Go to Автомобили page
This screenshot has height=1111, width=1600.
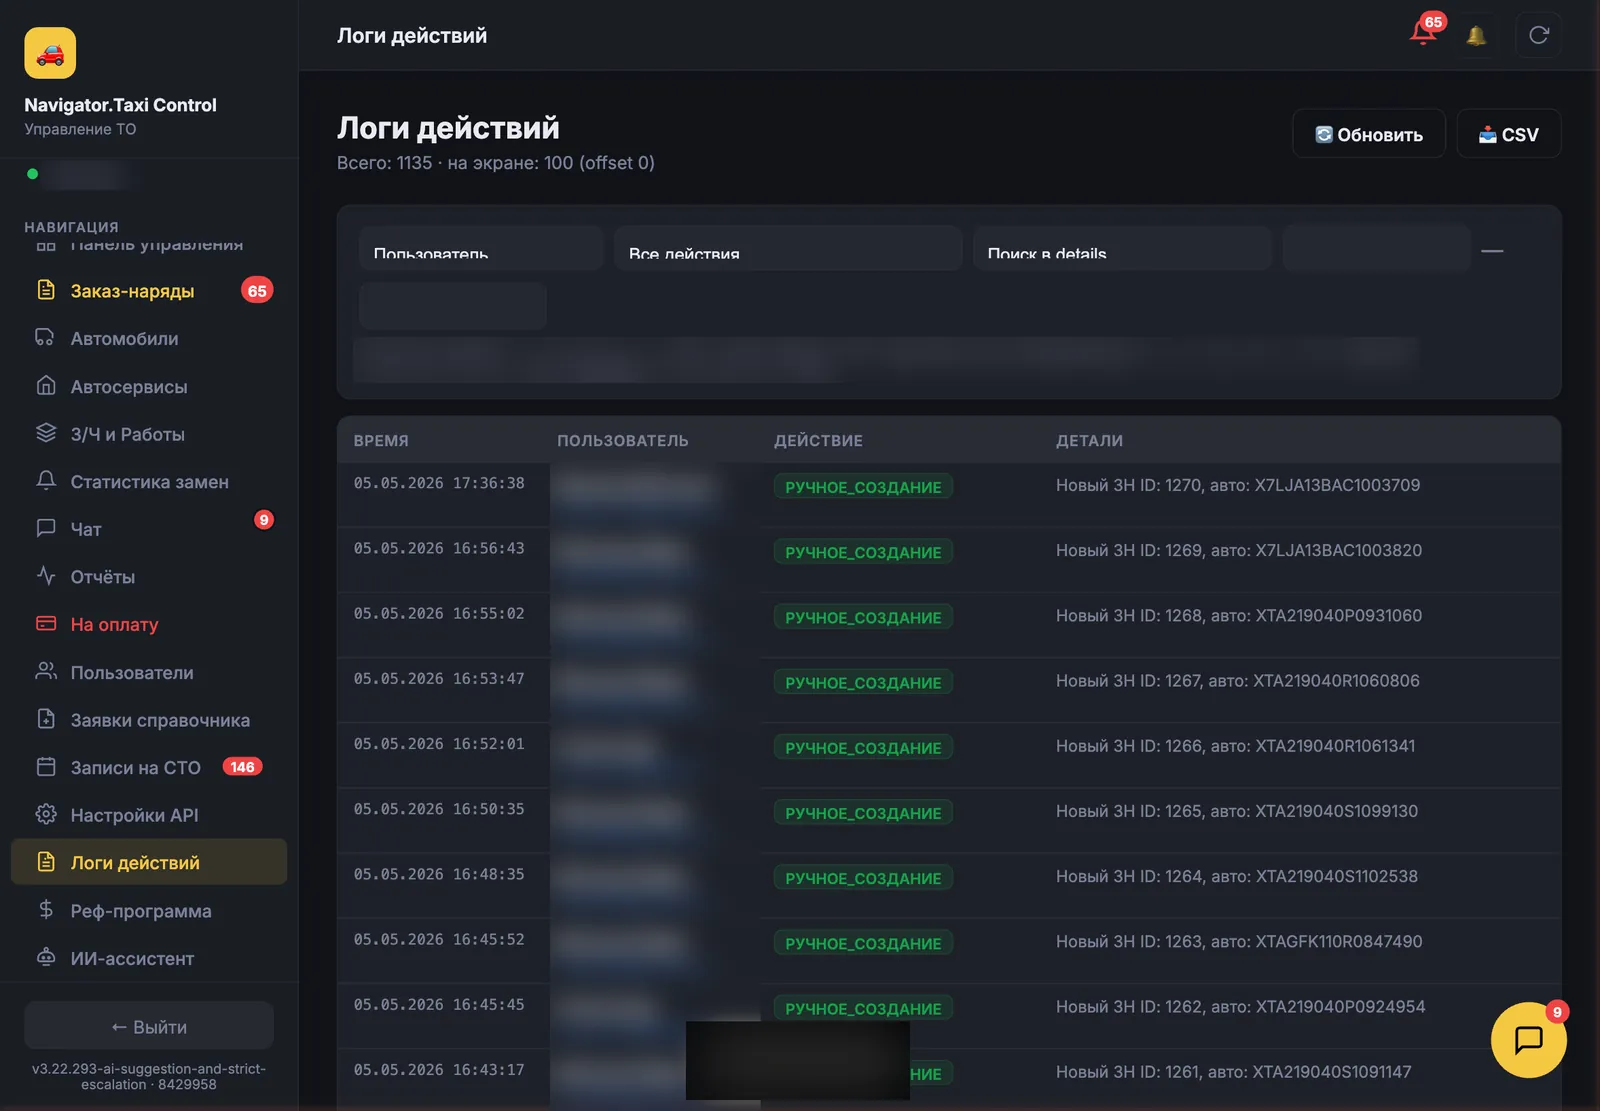[149, 339]
